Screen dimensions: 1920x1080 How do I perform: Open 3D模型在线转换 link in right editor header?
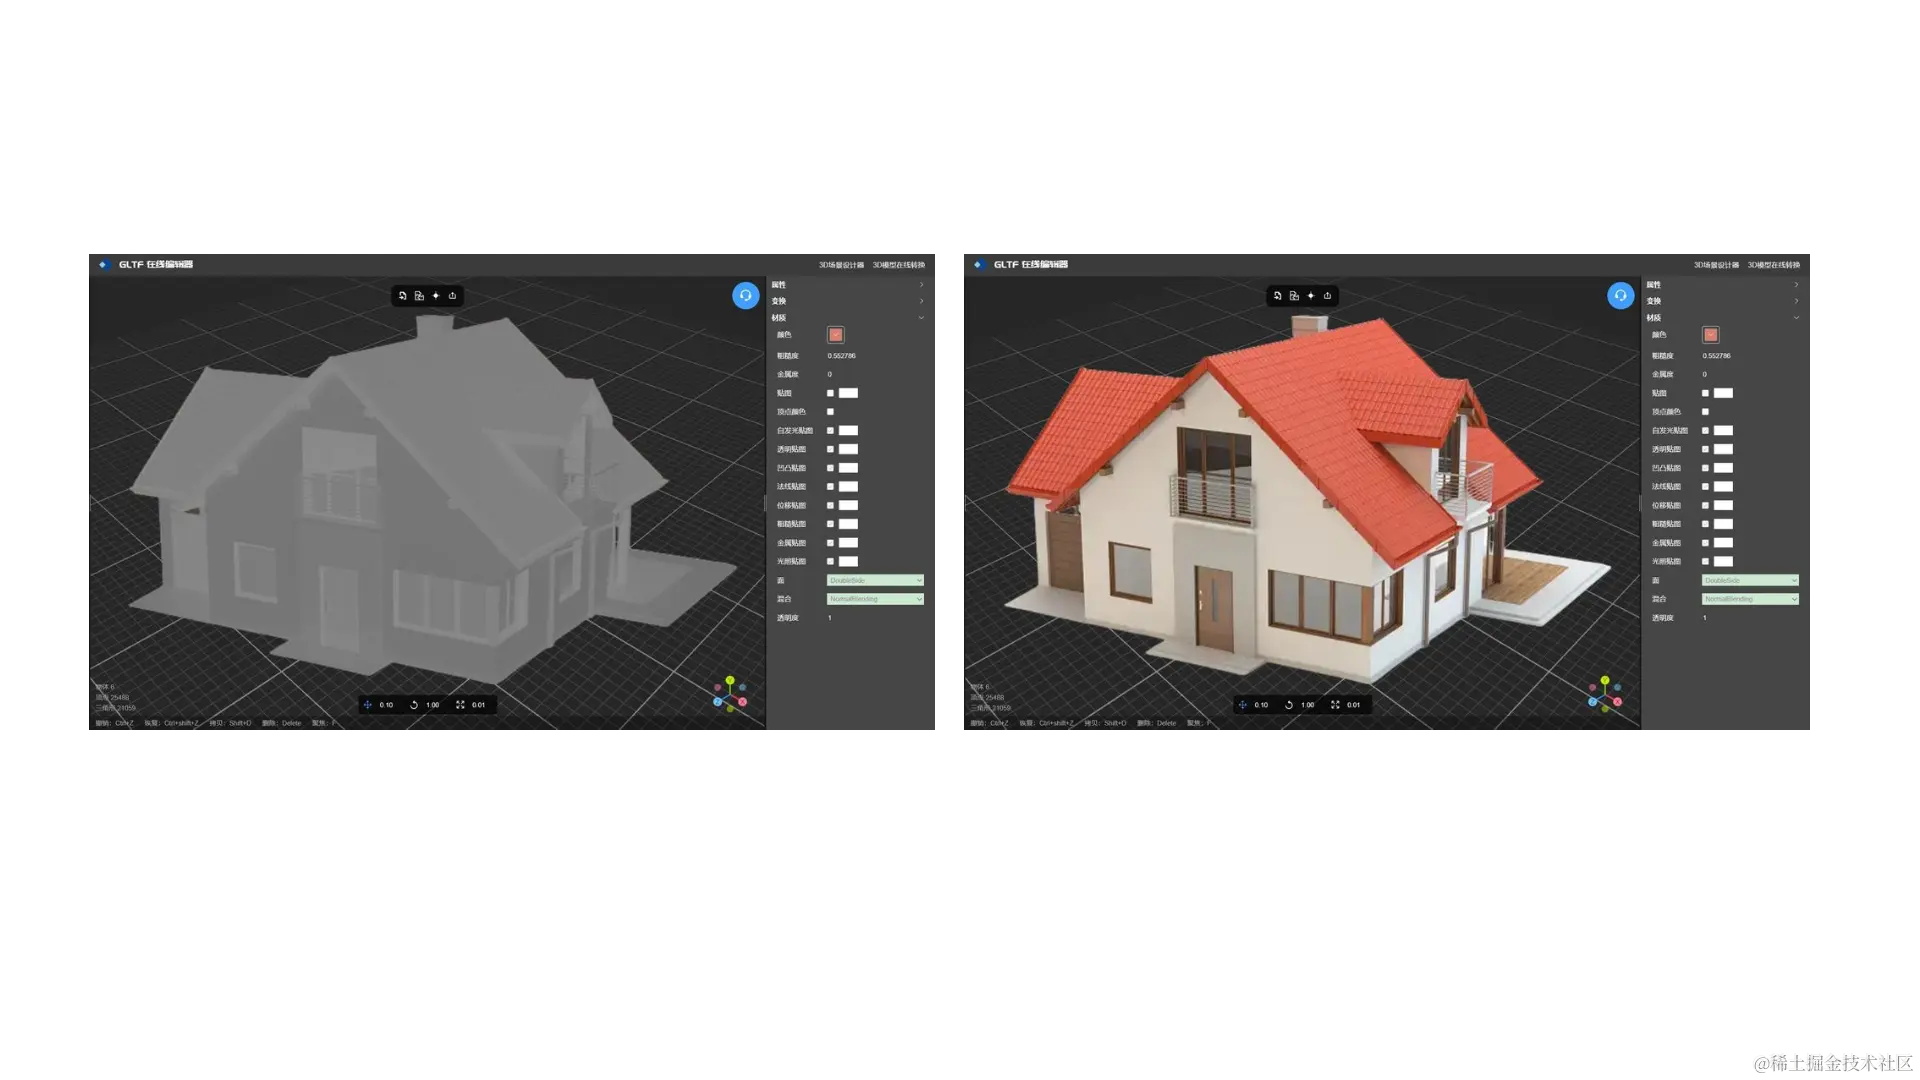click(x=1773, y=265)
